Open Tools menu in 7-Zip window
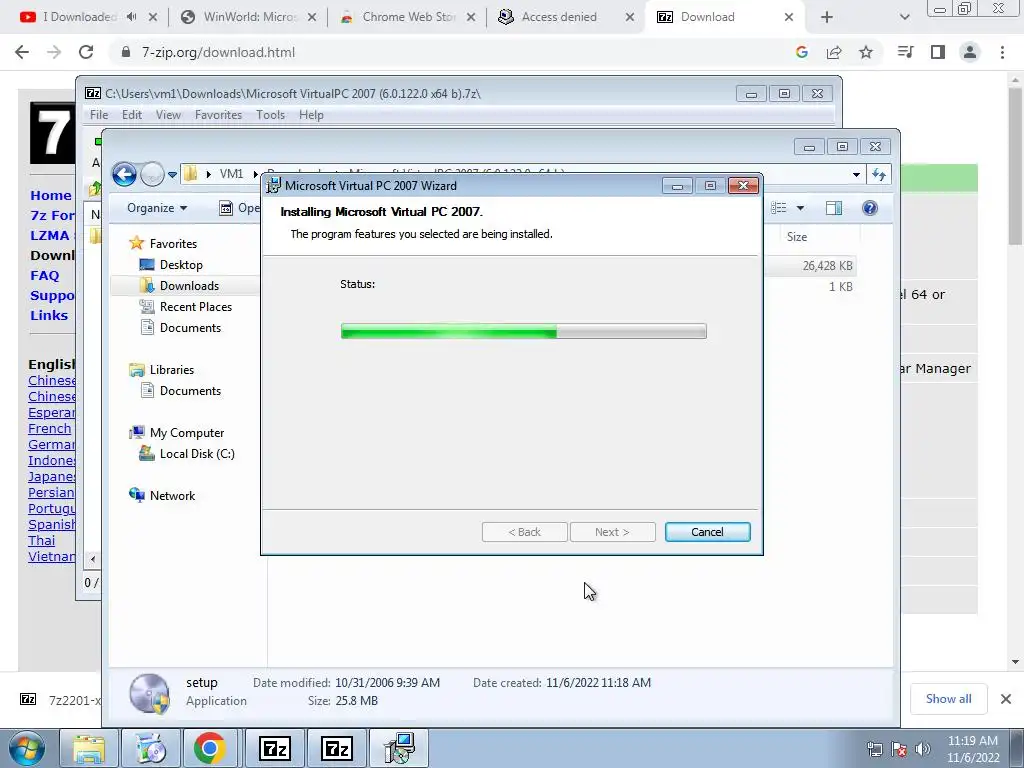Viewport: 1024px width, 768px height. (270, 114)
